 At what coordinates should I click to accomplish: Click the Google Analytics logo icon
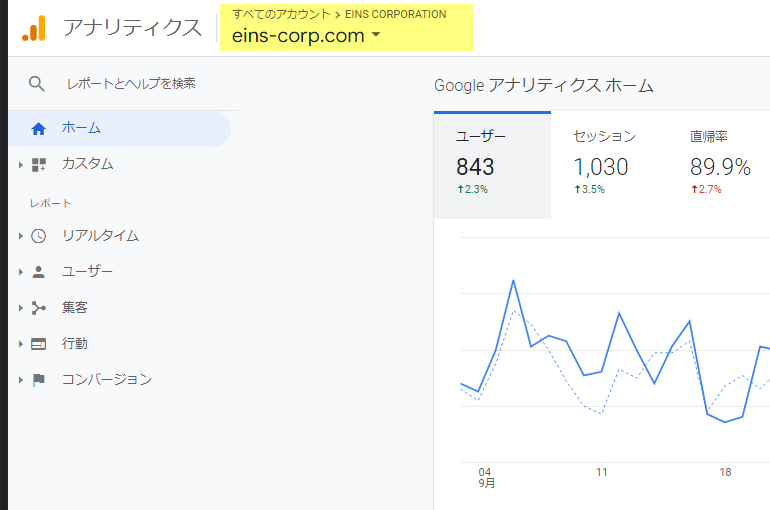tap(34, 28)
